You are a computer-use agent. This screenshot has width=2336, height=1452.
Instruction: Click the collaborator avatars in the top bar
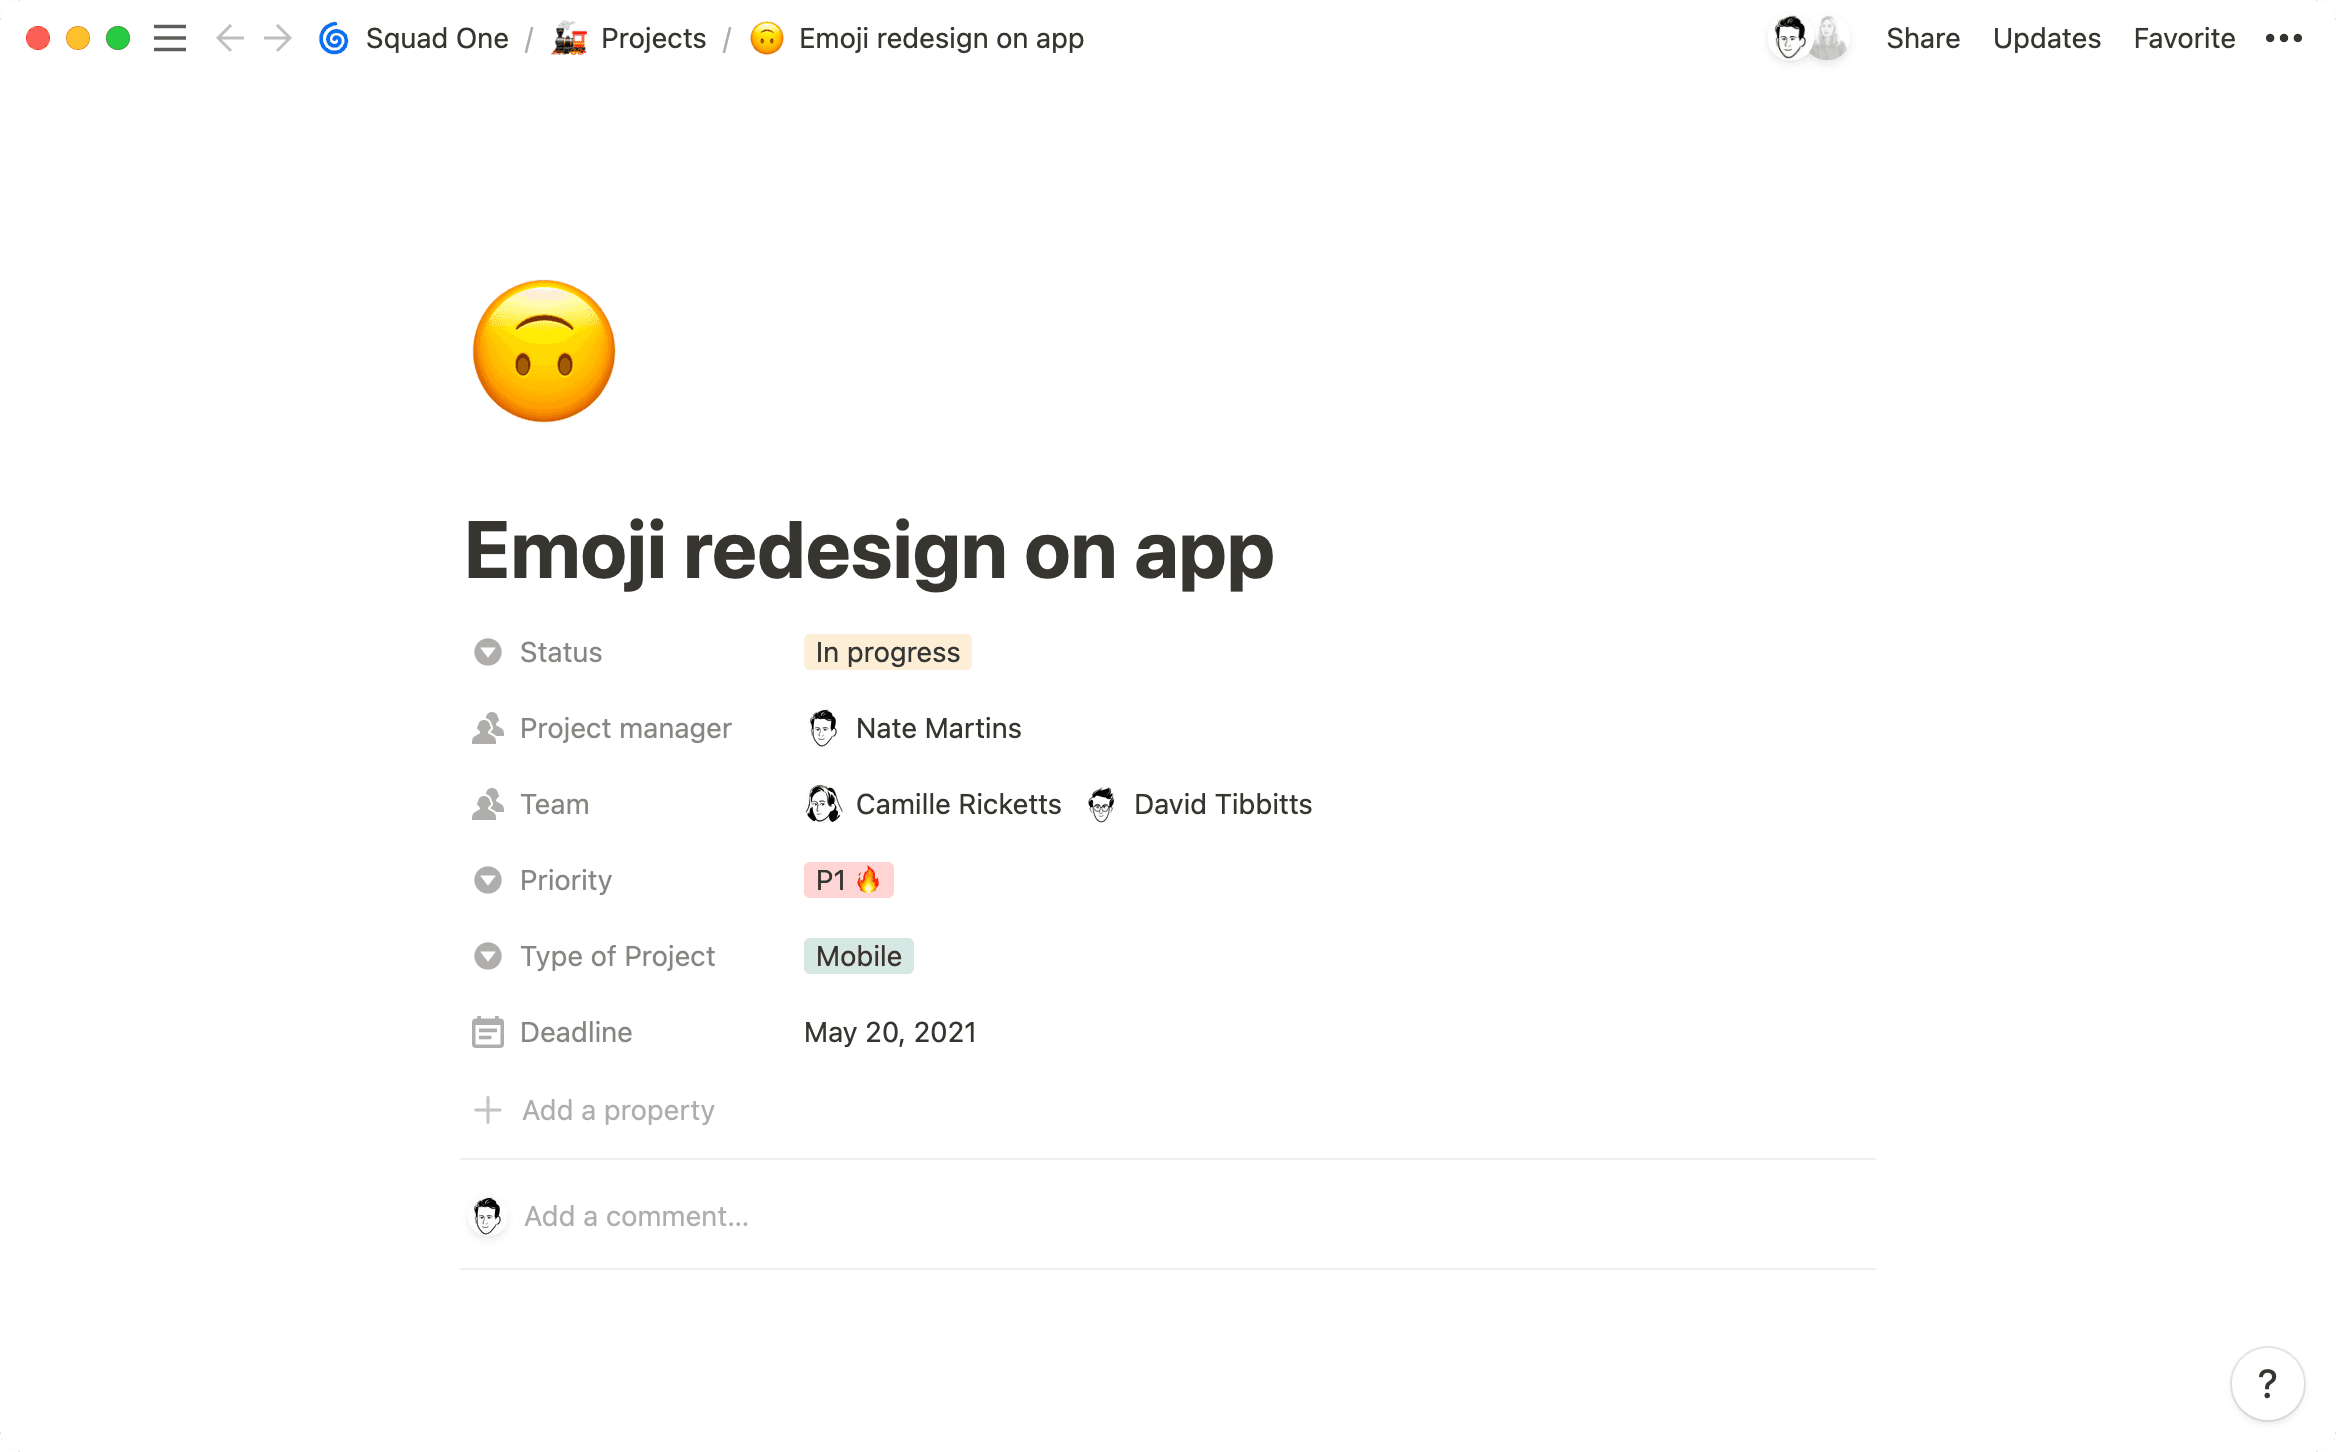coord(1808,39)
